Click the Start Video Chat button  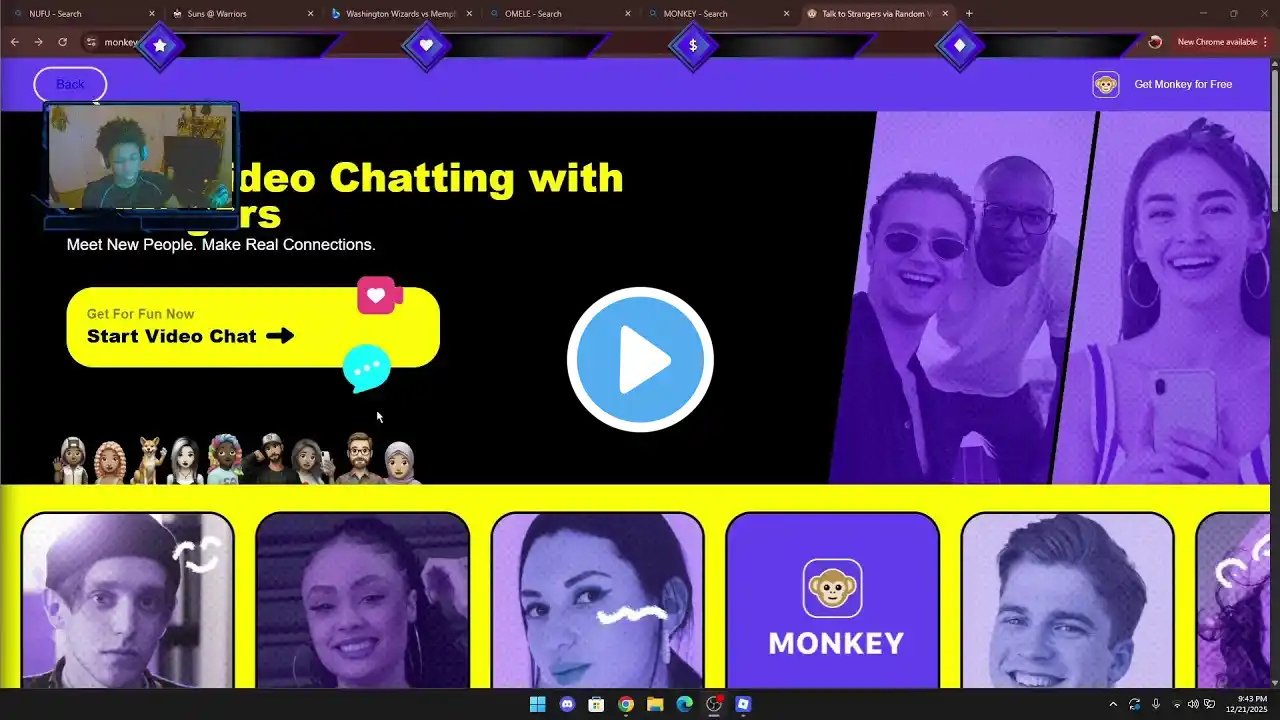tap(253, 327)
